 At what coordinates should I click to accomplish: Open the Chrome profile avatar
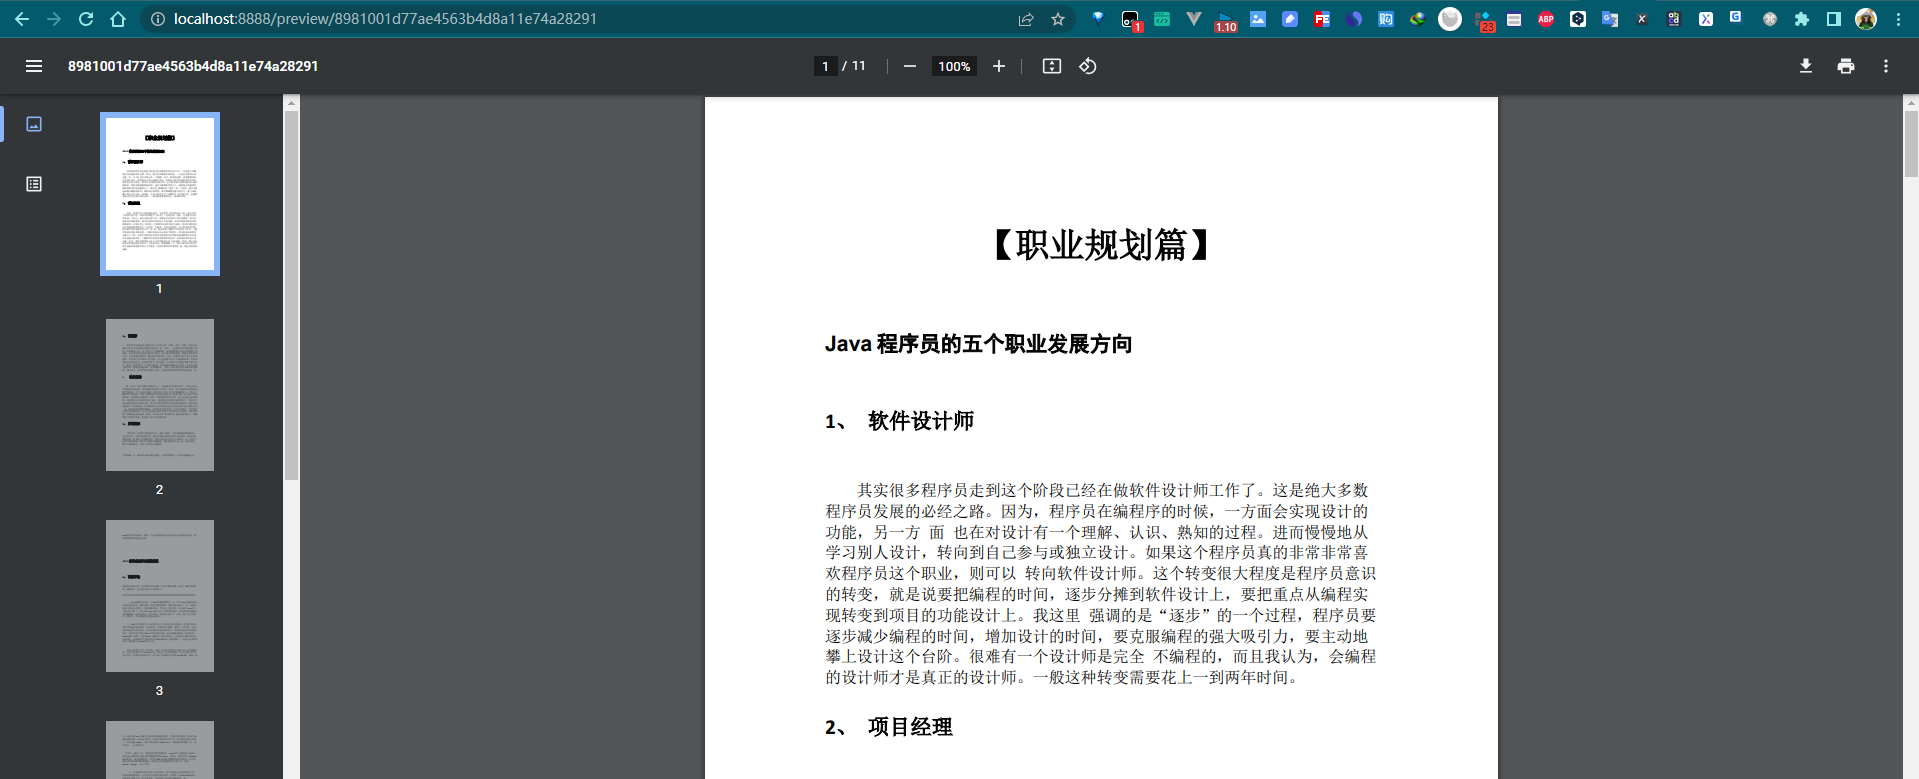point(1866,19)
